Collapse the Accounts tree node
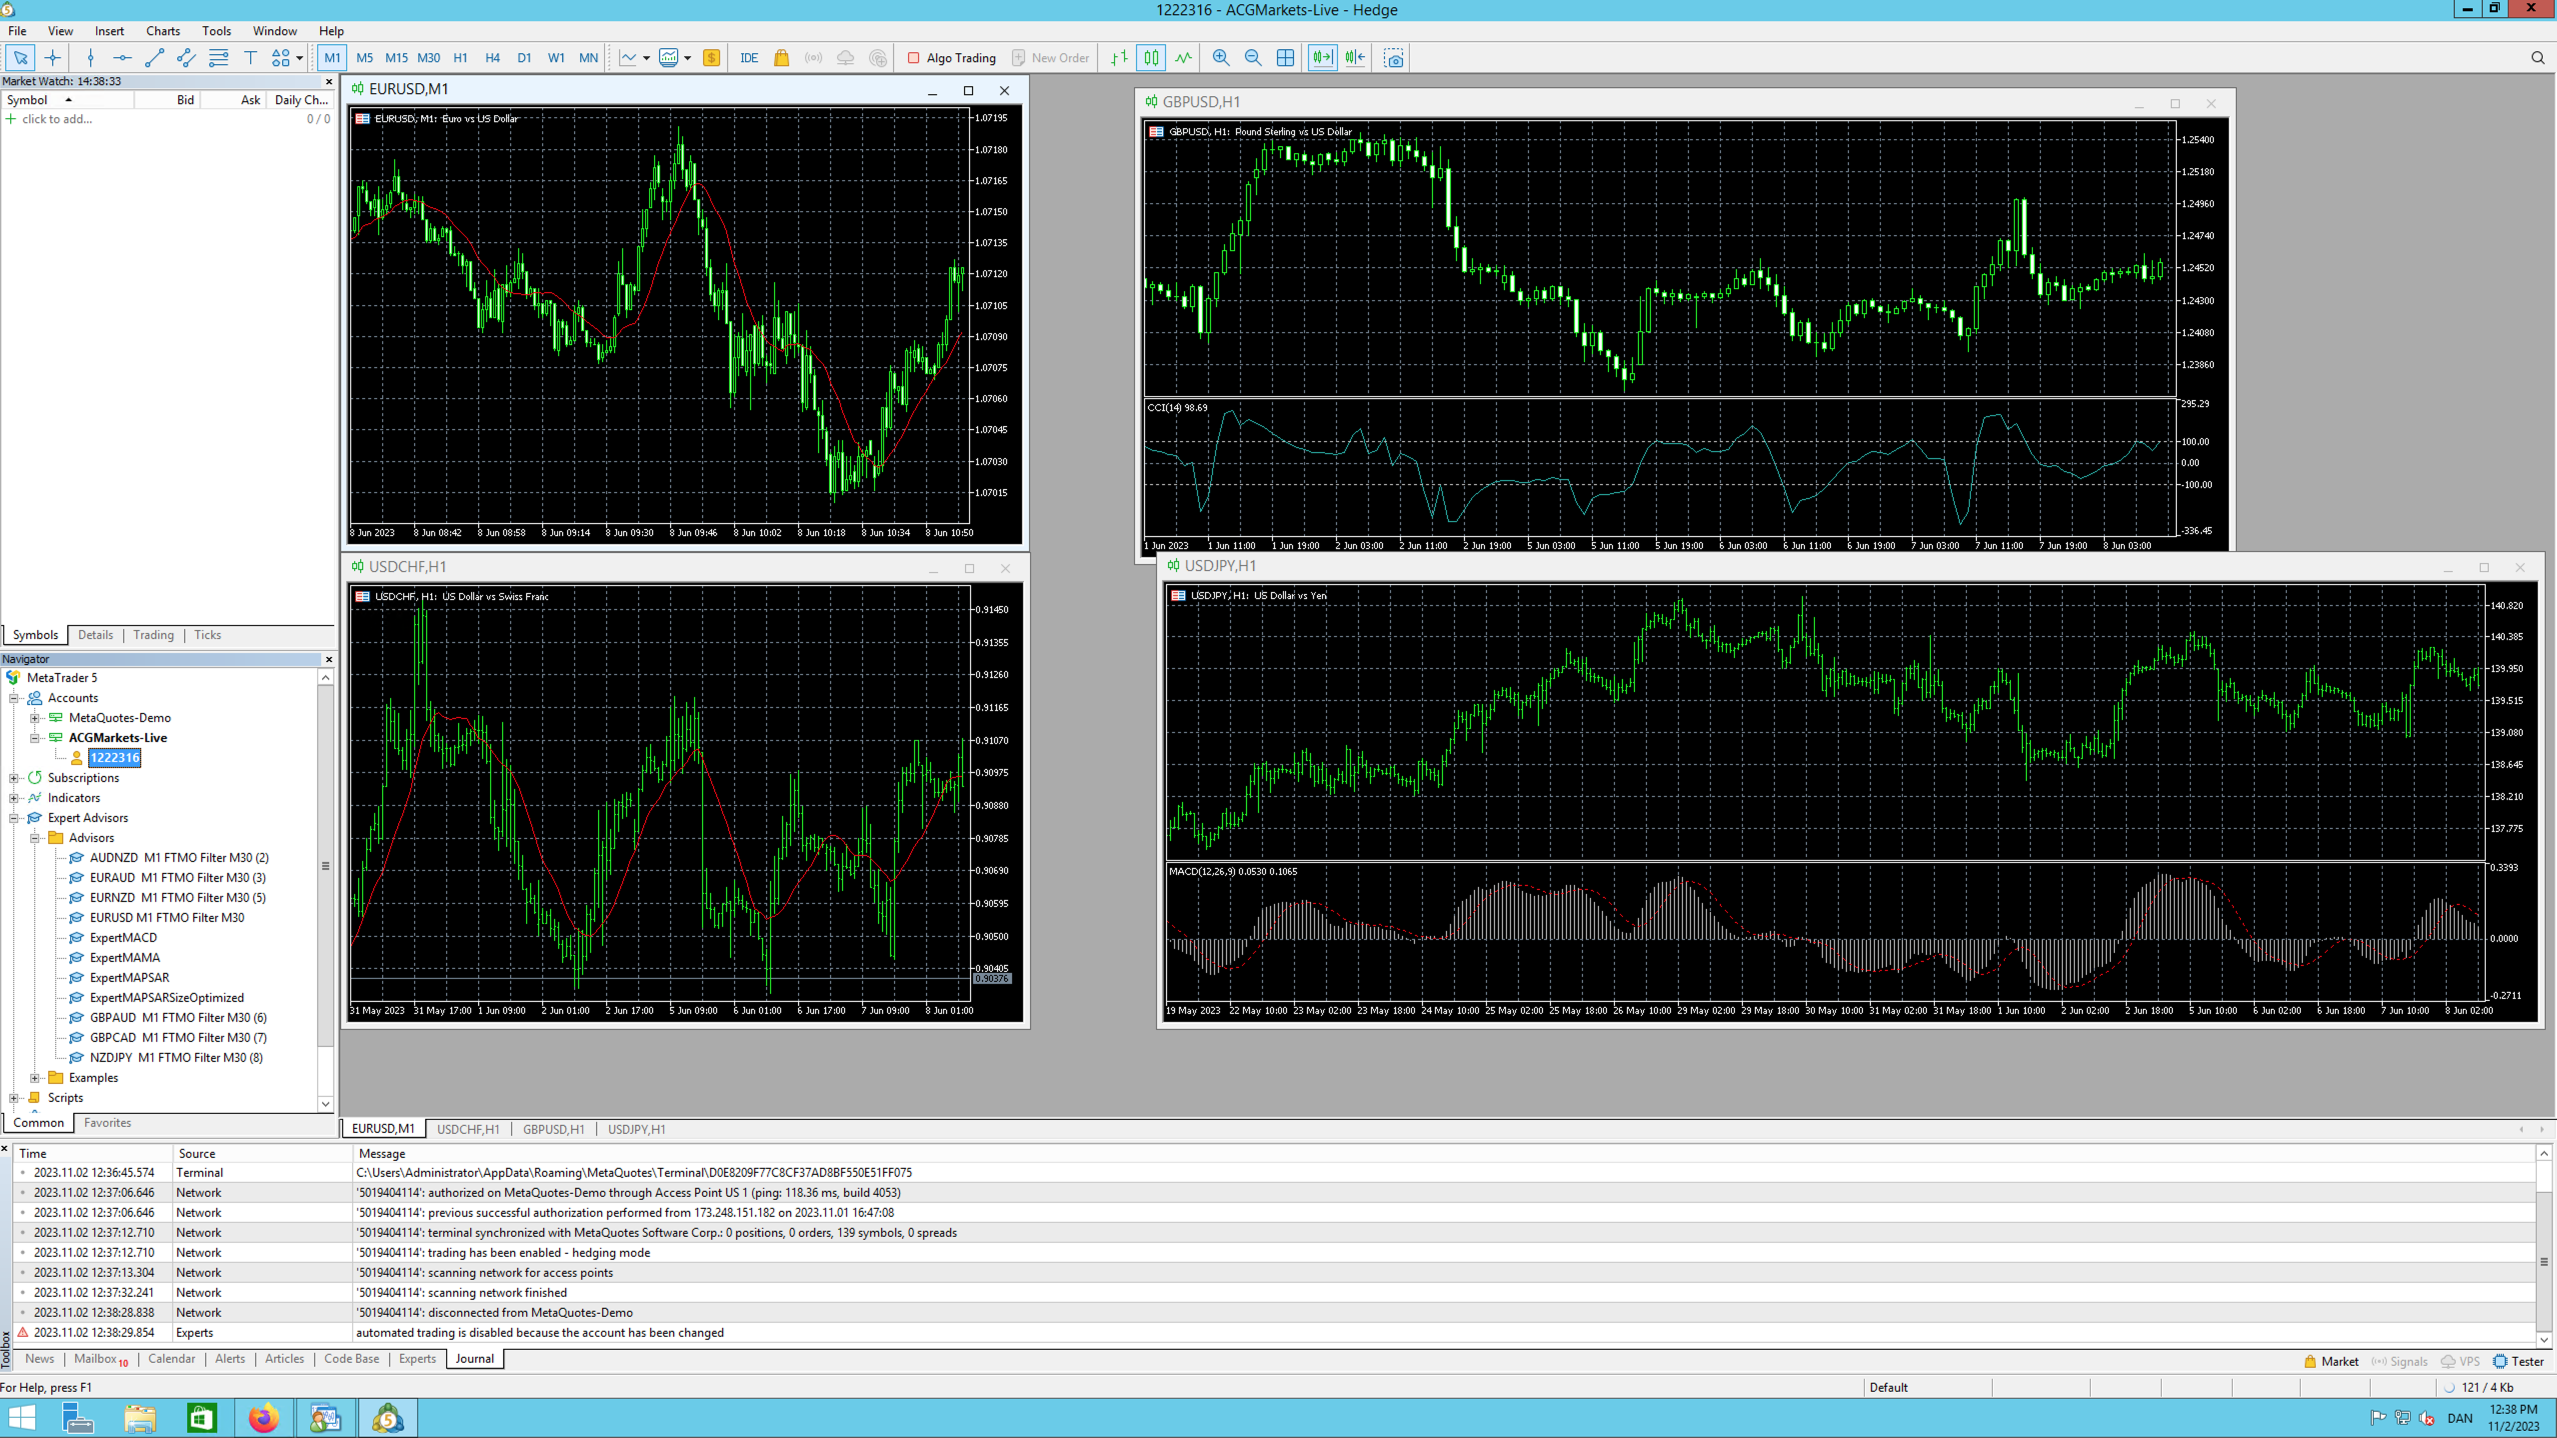The width and height of the screenshot is (2557, 1438). point(14,698)
